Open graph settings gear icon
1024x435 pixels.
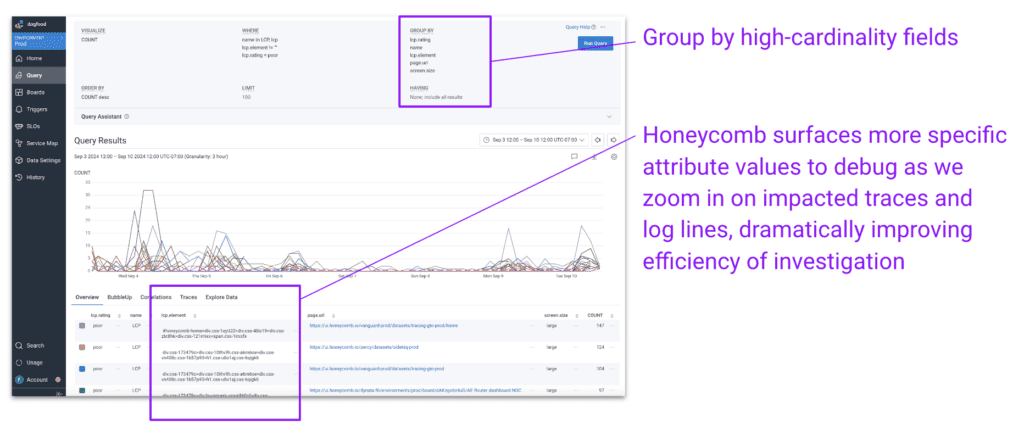pos(614,157)
